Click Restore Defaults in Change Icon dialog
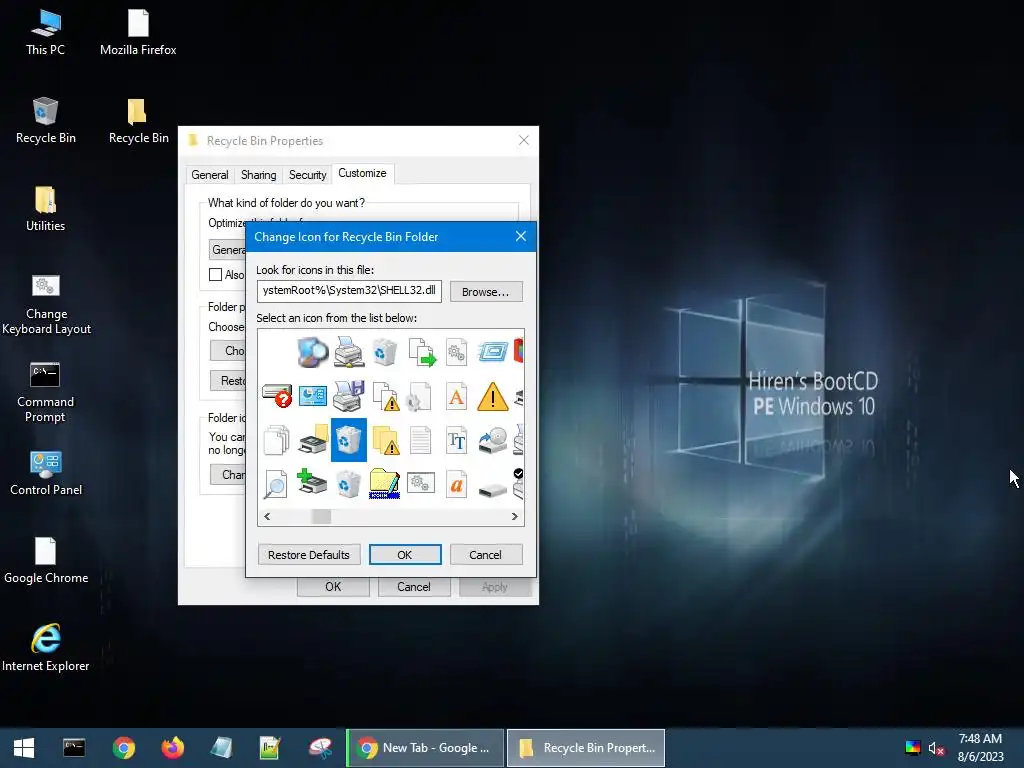 309,554
